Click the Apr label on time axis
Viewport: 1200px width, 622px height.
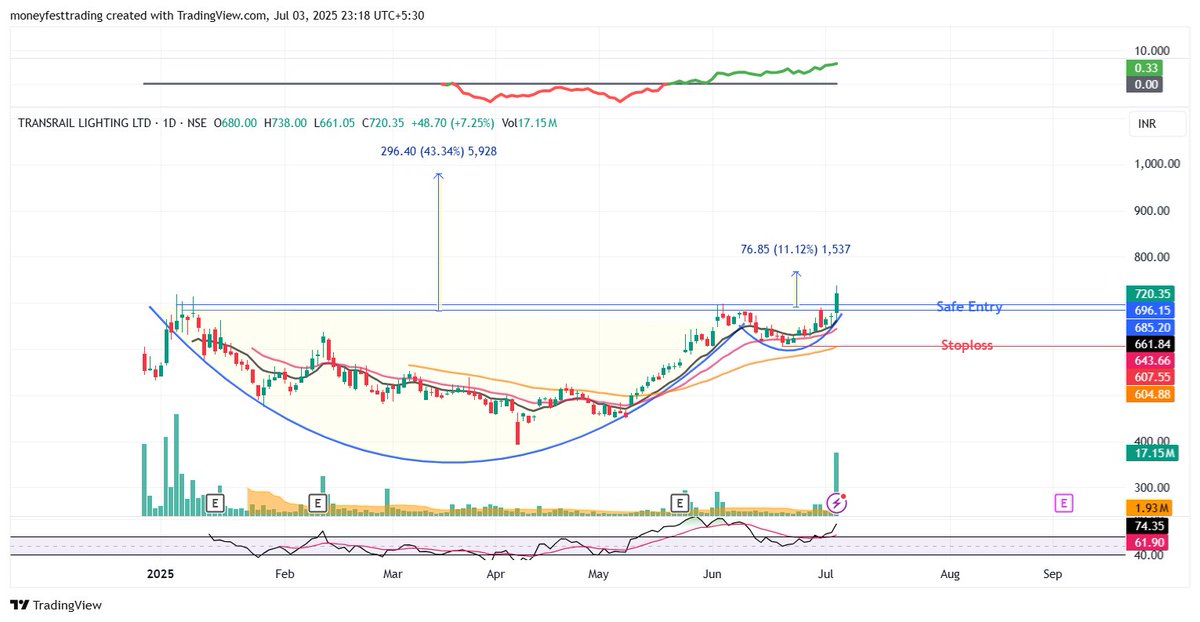coord(495,575)
